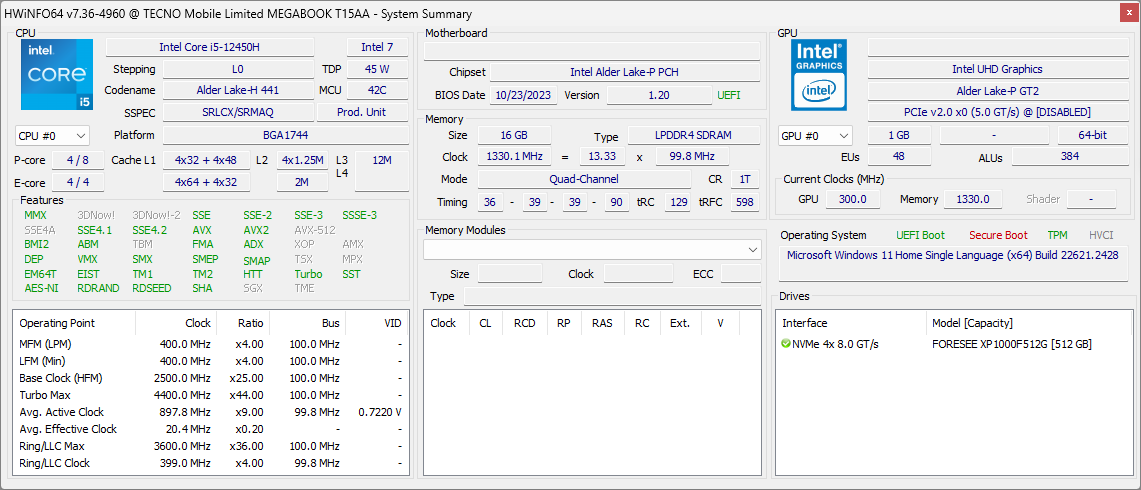Click the Intel Core i5-12450H name field
The width and height of the screenshot is (1141, 490).
[209, 47]
